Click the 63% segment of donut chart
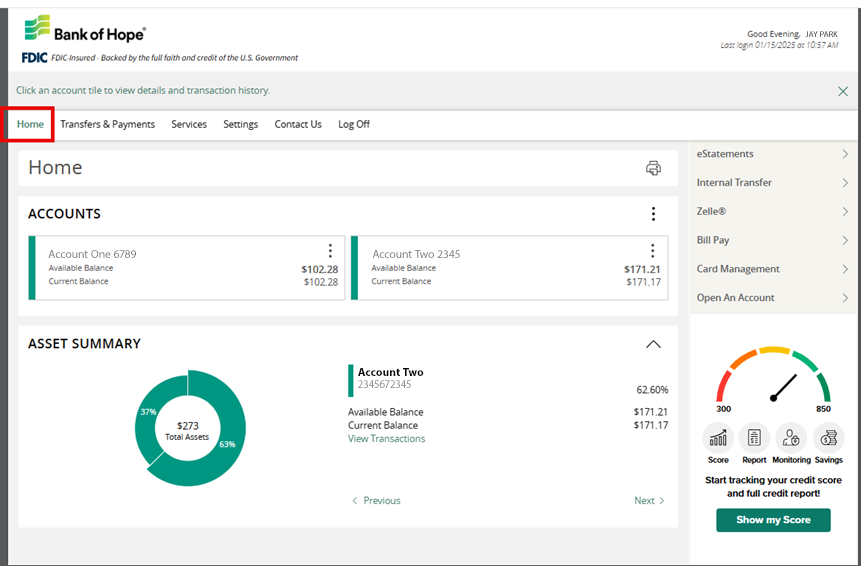Viewport: 861px width, 566px height. (x=227, y=444)
